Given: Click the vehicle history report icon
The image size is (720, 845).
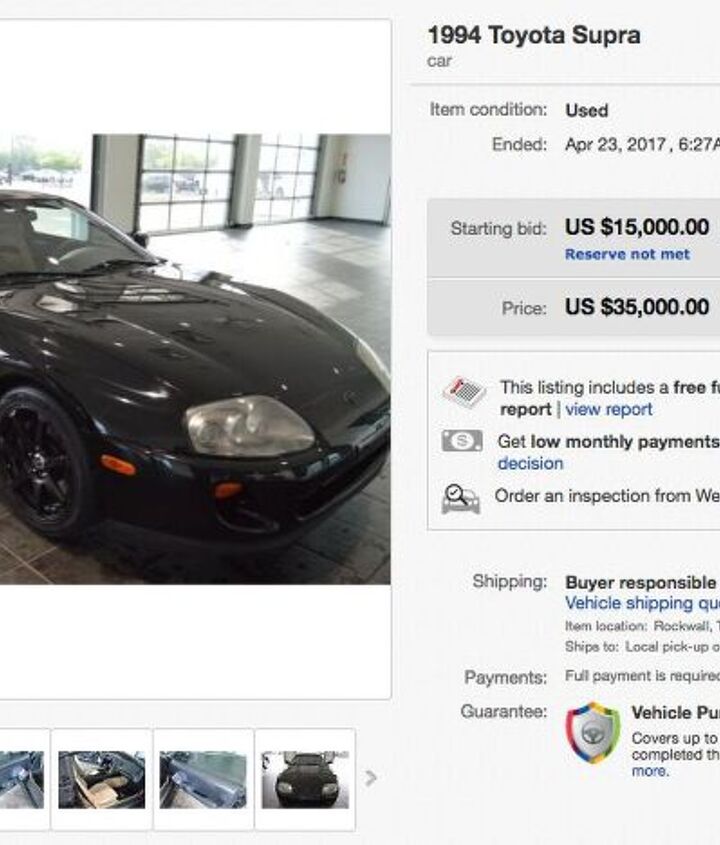Looking at the screenshot, I should 464,391.
